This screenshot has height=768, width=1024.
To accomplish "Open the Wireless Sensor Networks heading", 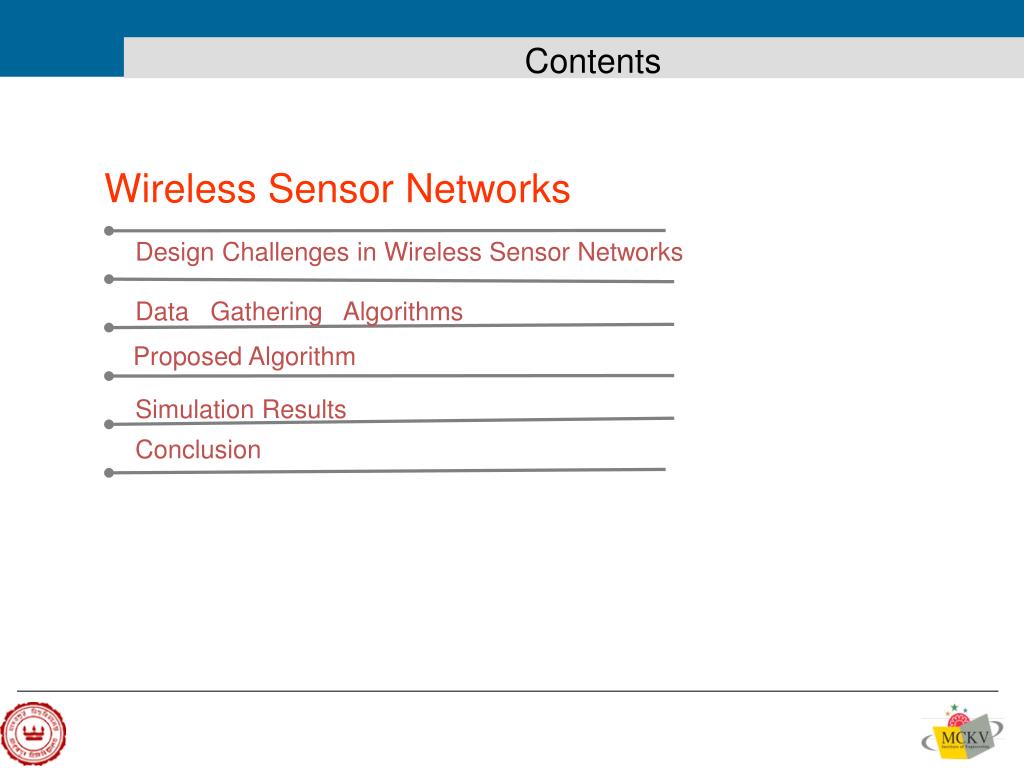I will coord(337,189).
